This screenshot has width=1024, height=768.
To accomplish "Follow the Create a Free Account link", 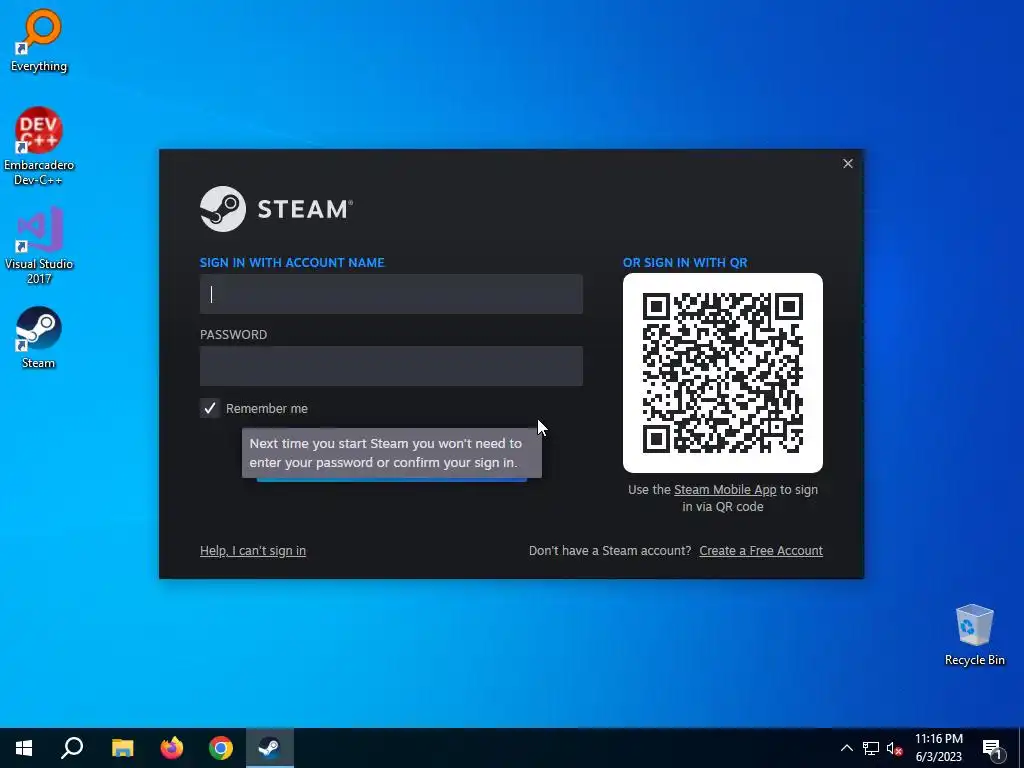I will pos(761,551).
